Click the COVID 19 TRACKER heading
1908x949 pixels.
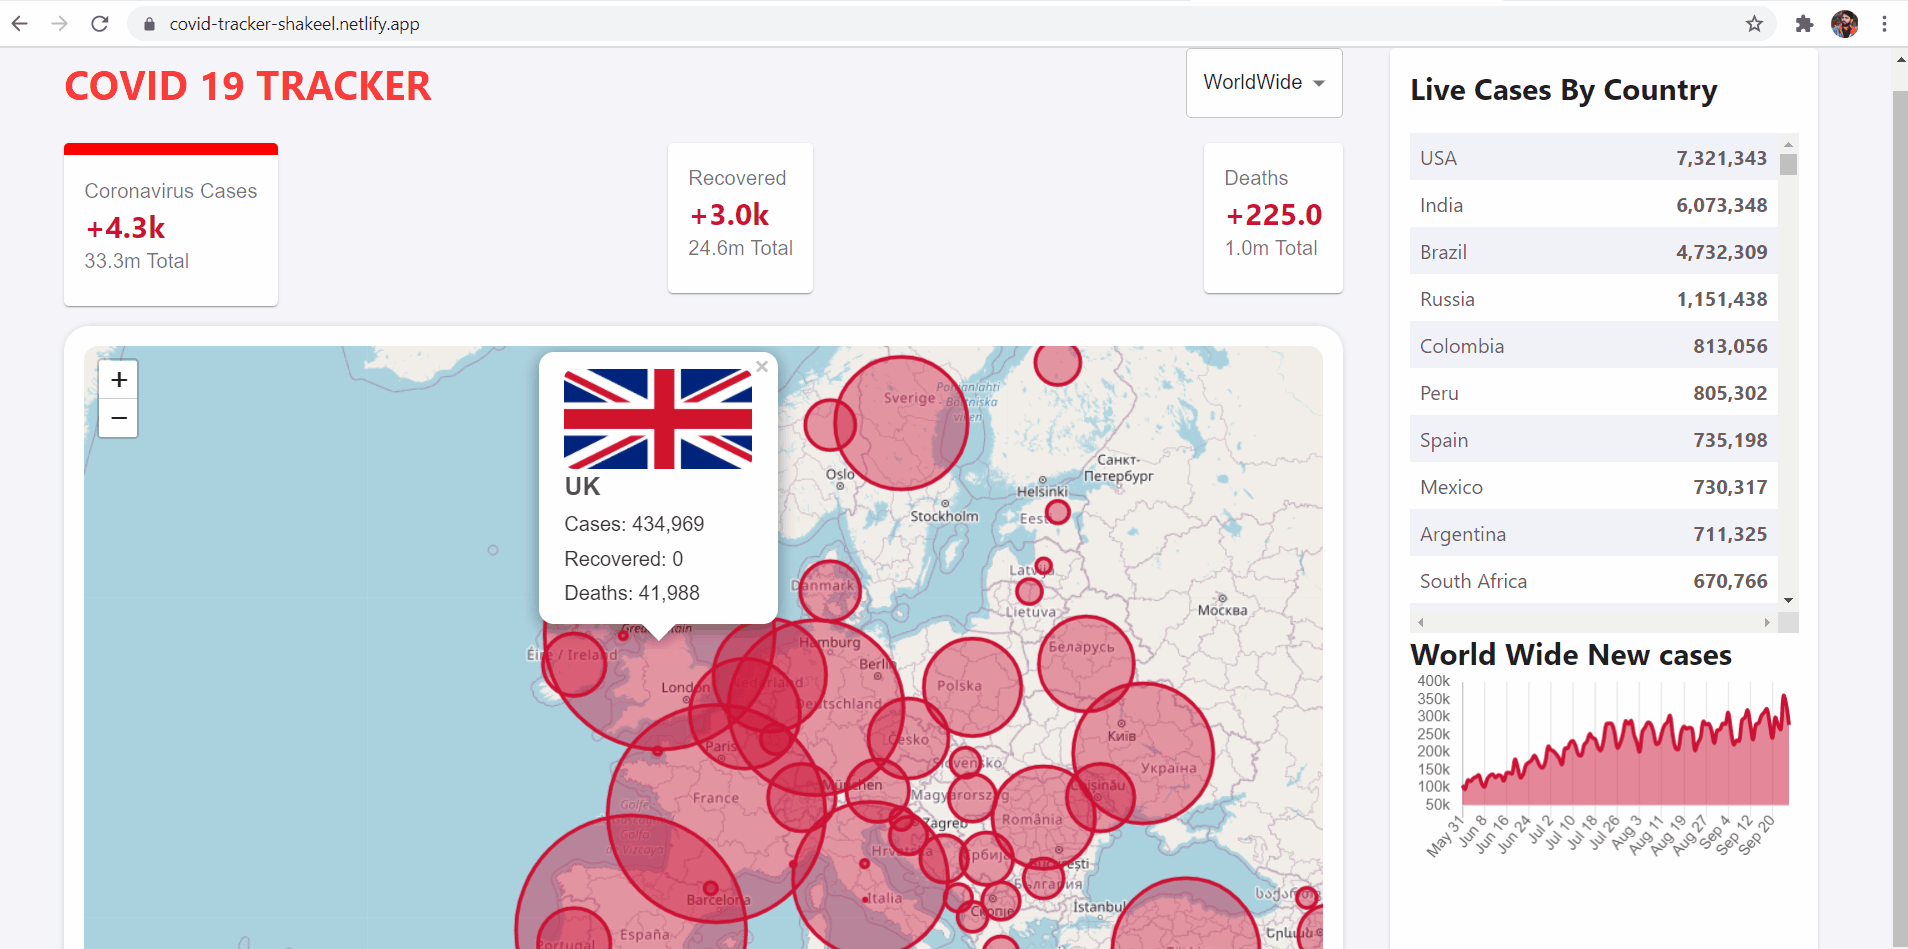248,87
